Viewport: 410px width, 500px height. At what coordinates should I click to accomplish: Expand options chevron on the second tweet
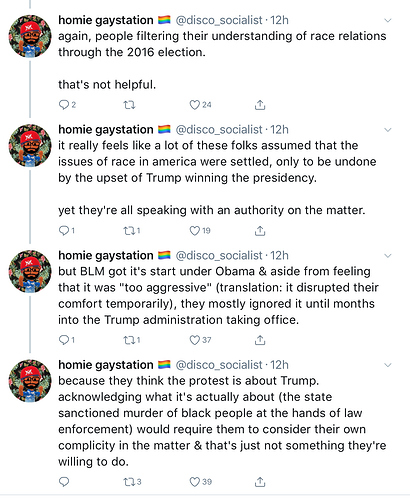388,130
